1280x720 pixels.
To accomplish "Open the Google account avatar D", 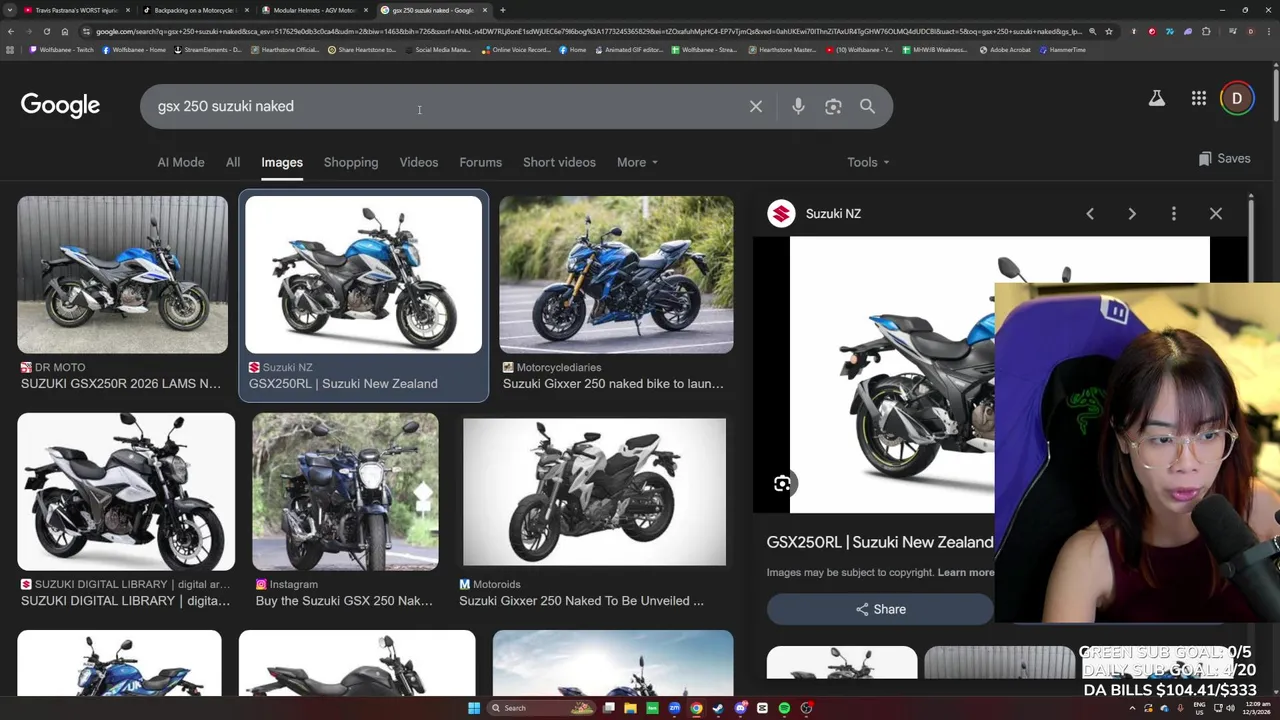I will pos(1237,98).
